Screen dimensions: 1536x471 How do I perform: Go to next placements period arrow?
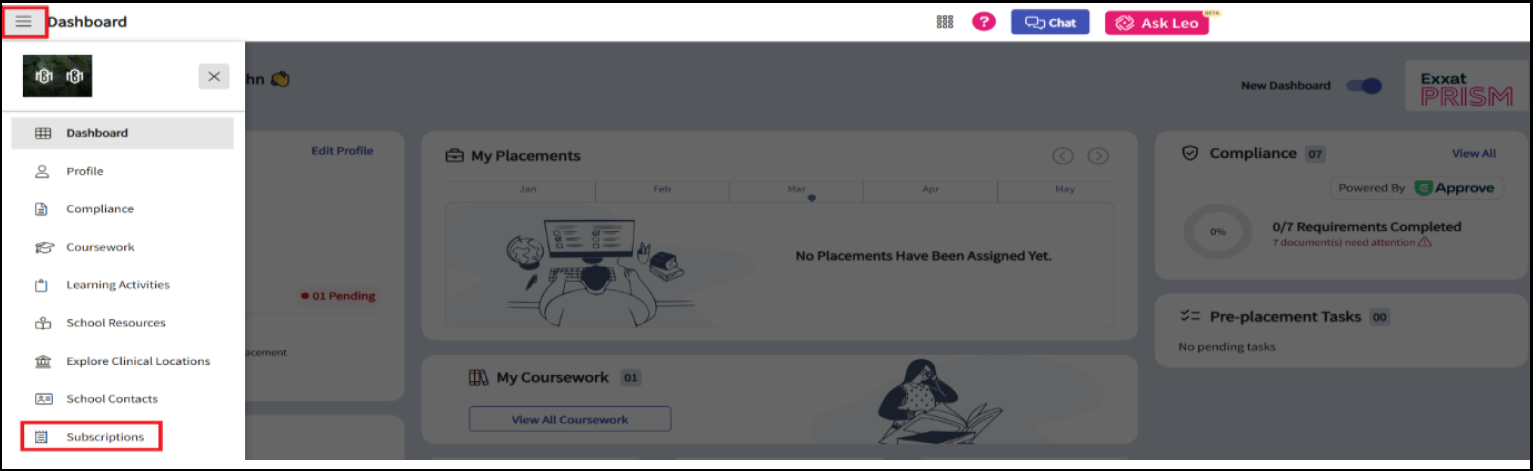click(1098, 156)
